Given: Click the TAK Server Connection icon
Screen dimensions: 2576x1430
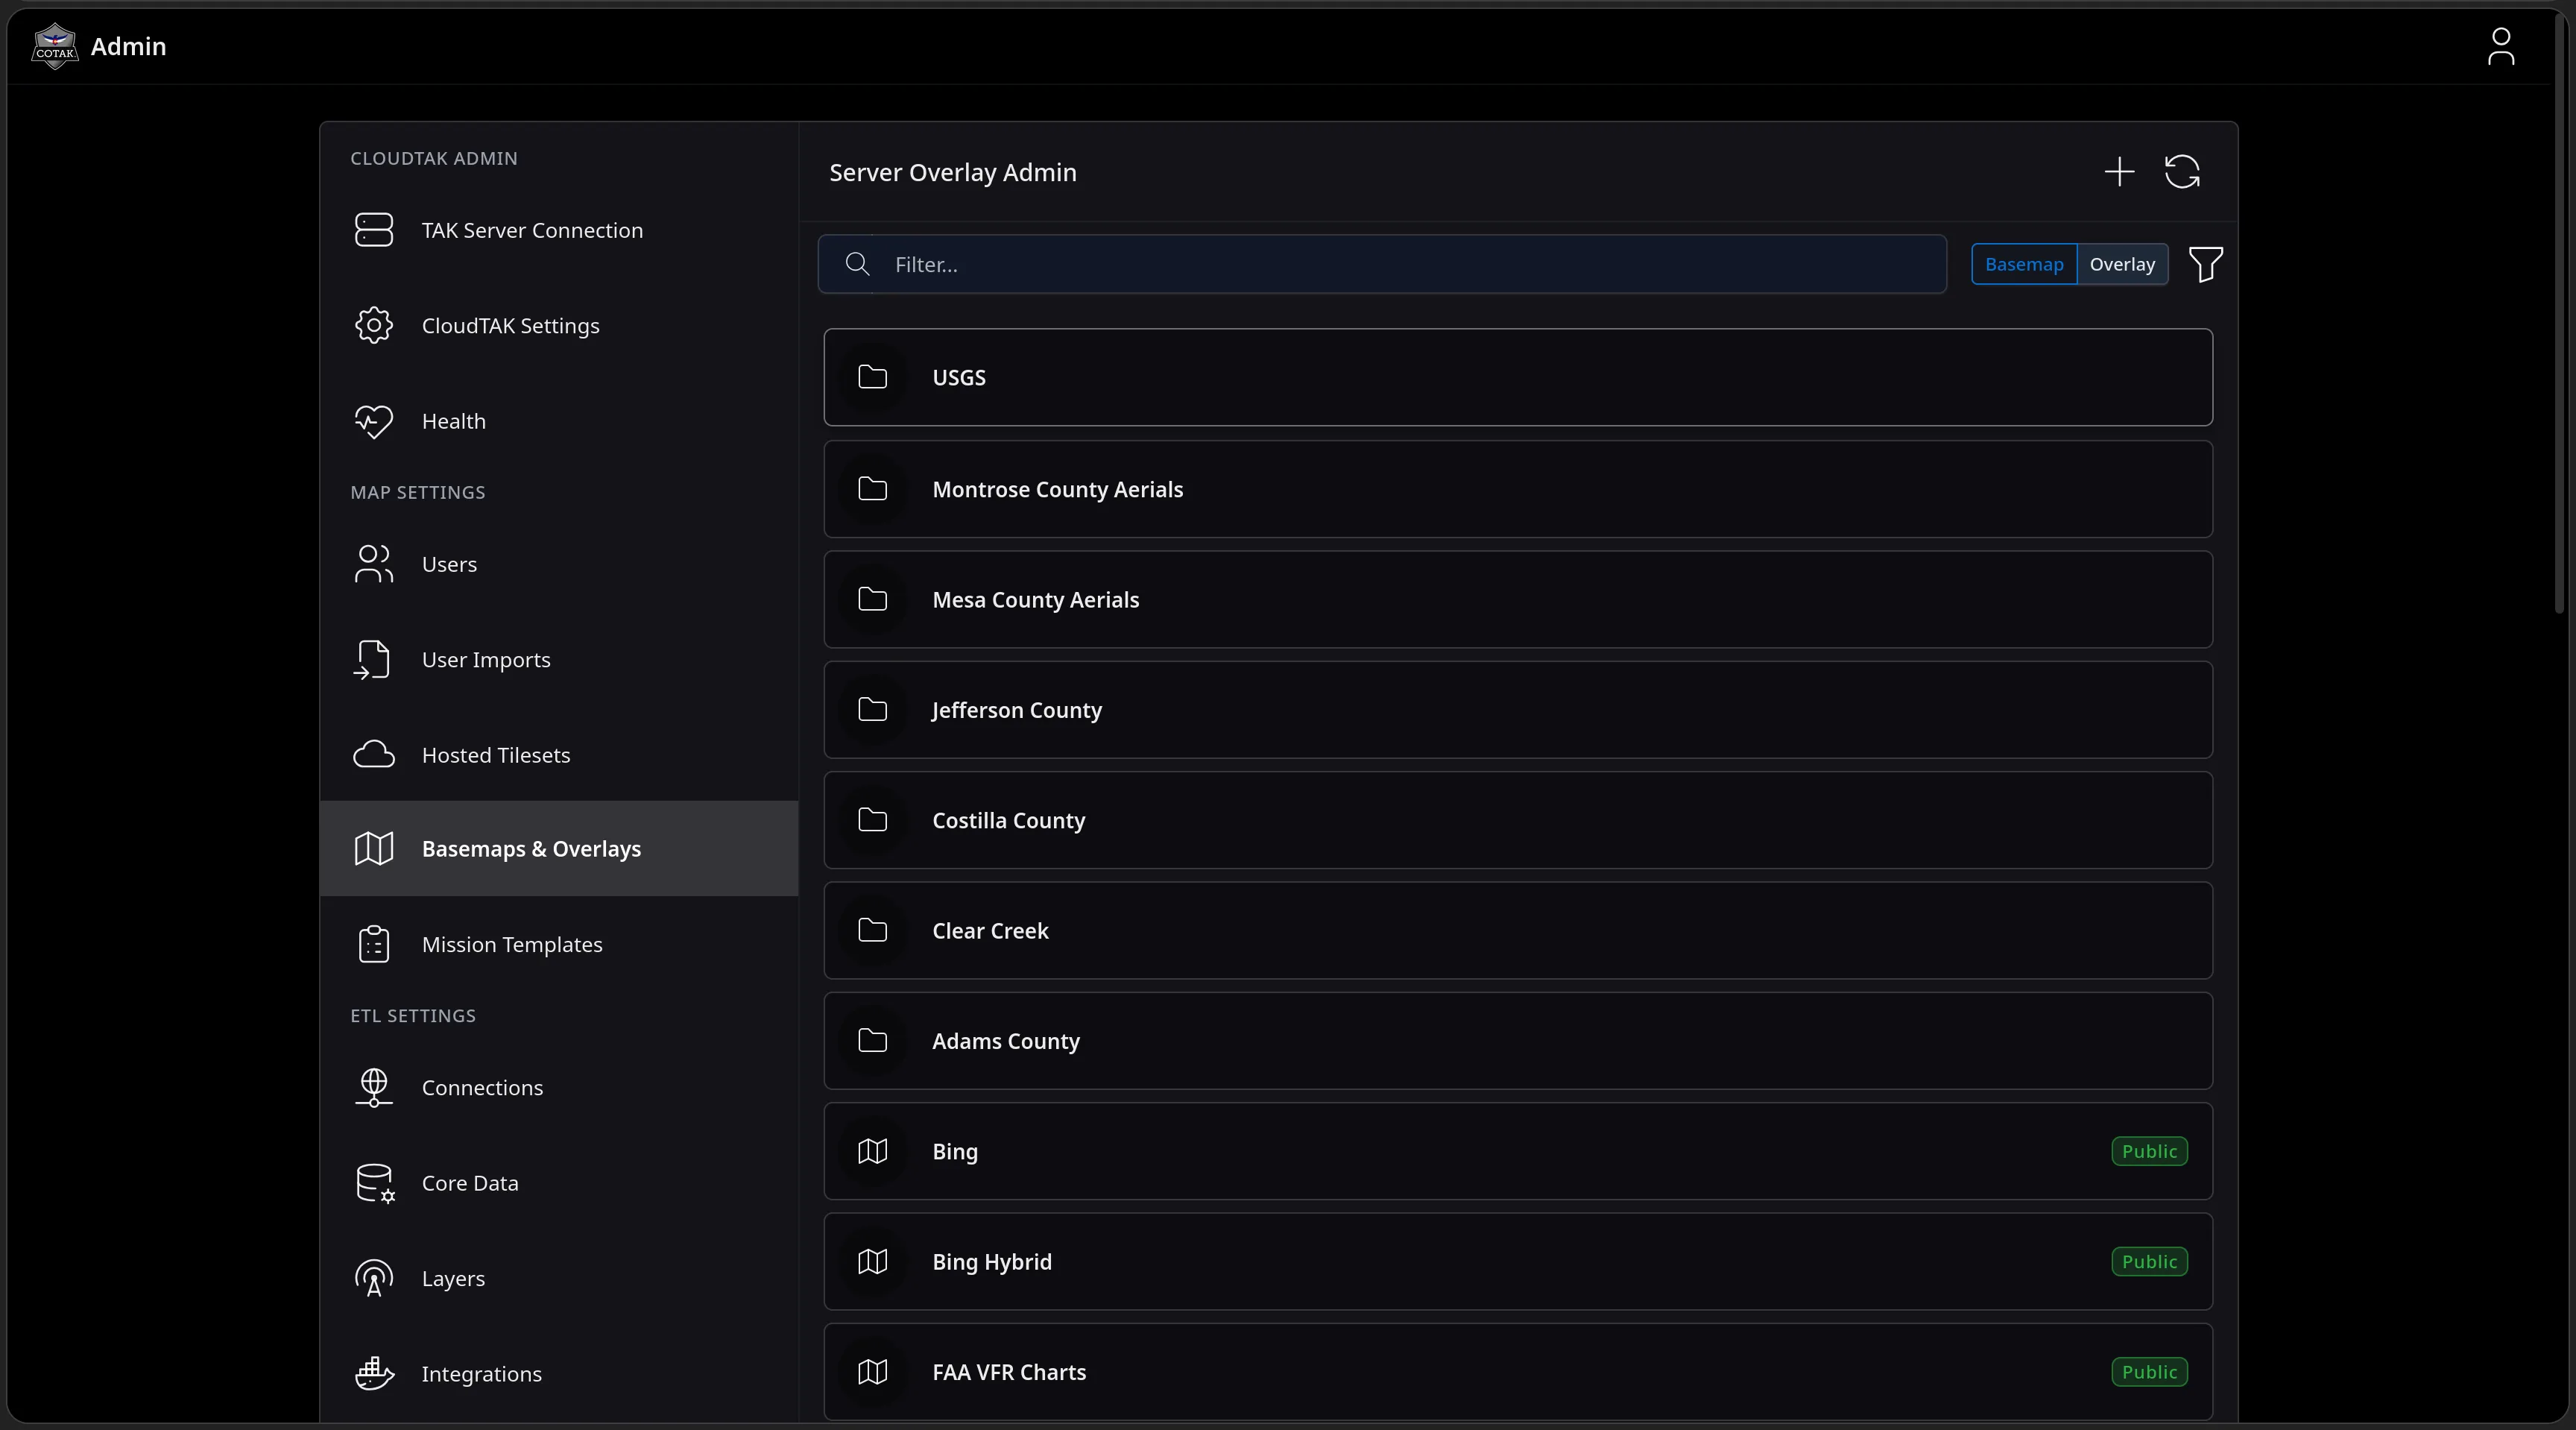Looking at the screenshot, I should [x=374, y=230].
